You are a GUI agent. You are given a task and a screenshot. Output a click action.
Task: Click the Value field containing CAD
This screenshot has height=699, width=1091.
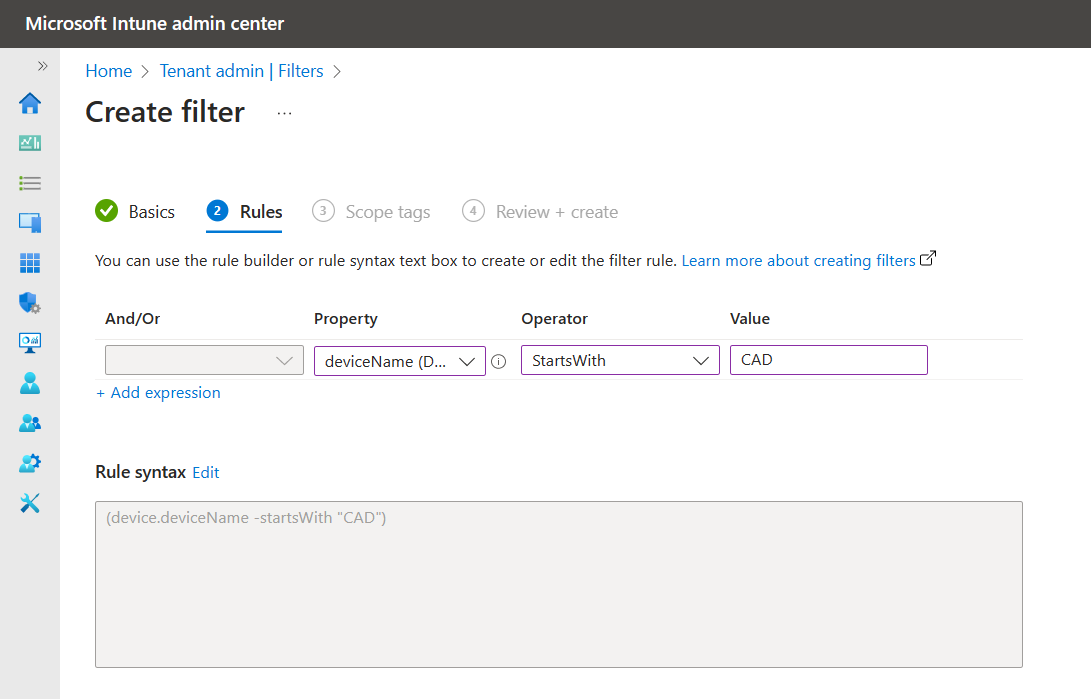tap(828, 360)
